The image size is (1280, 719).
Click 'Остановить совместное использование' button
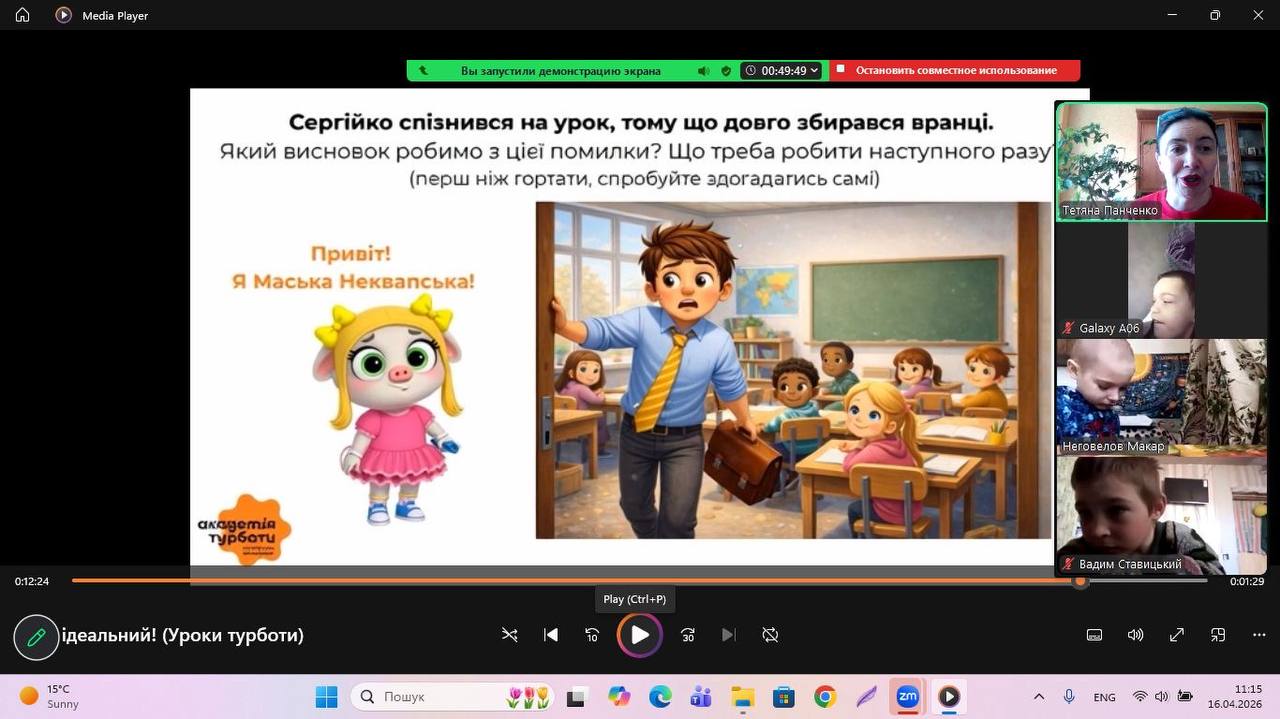(x=955, y=71)
